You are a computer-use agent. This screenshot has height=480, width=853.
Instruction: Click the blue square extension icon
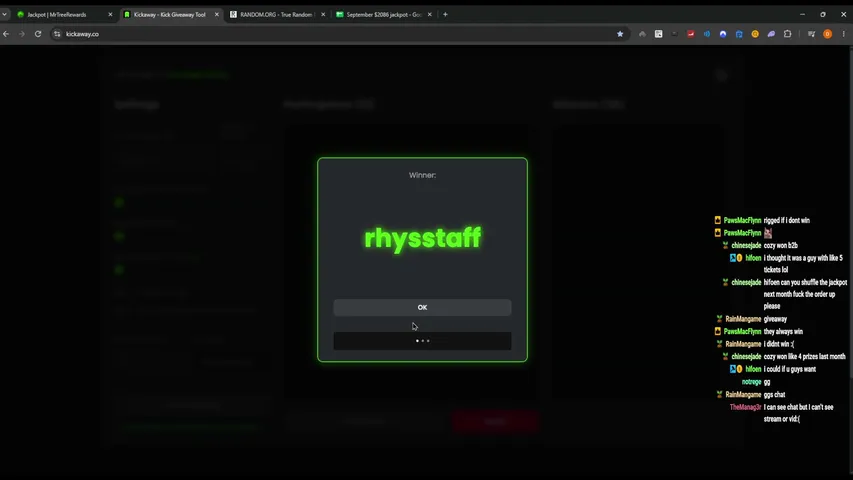pyautogui.click(x=739, y=34)
